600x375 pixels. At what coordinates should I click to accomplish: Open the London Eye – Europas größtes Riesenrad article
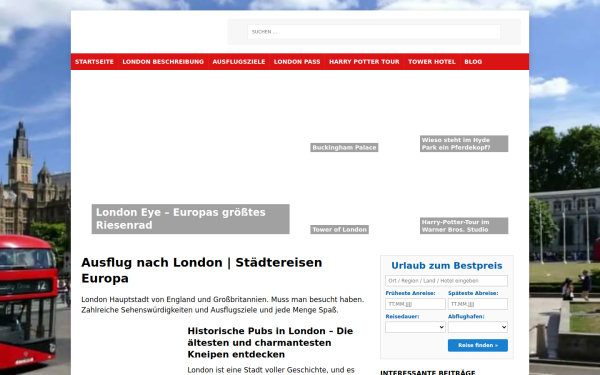click(191, 219)
